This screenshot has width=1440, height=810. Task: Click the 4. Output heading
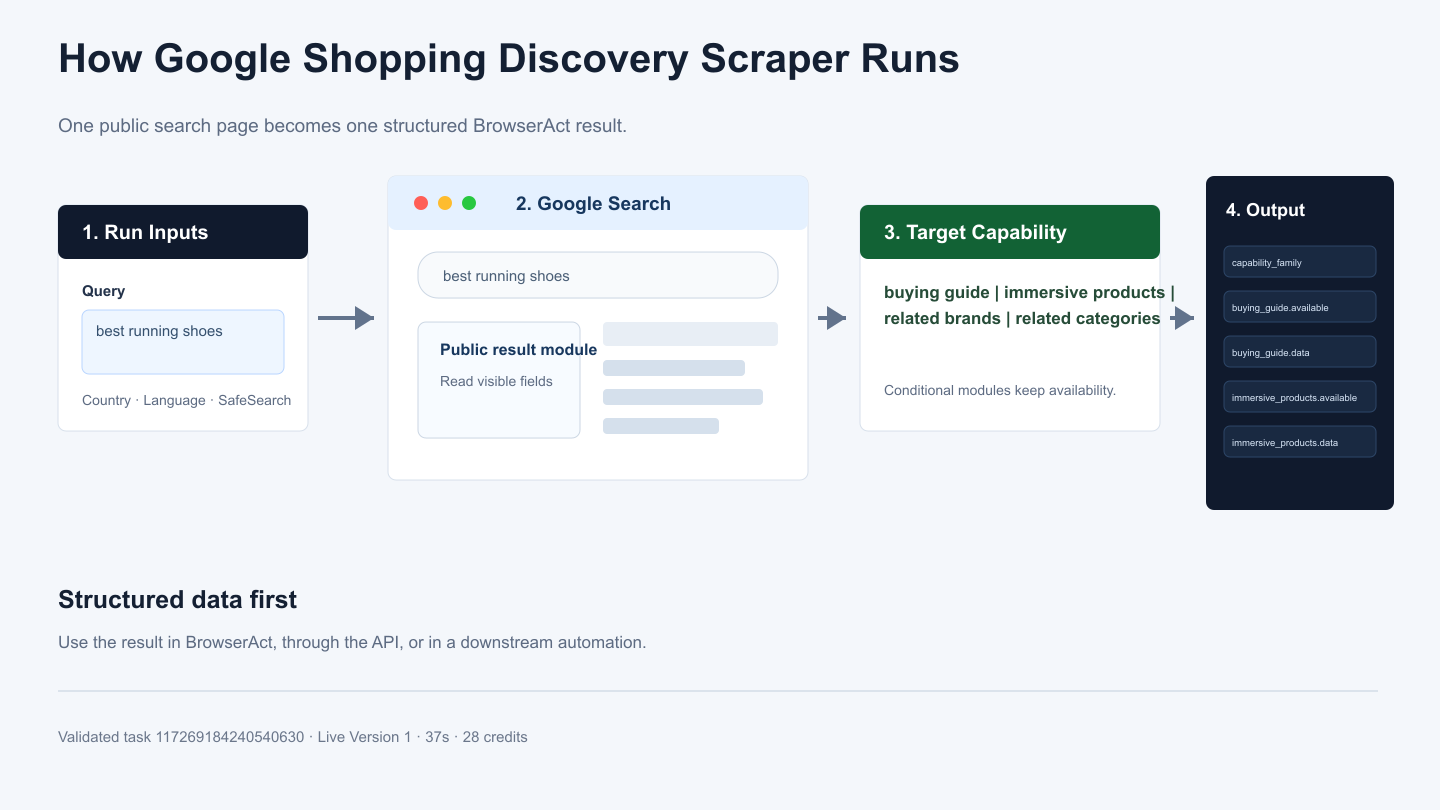coord(1265,210)
